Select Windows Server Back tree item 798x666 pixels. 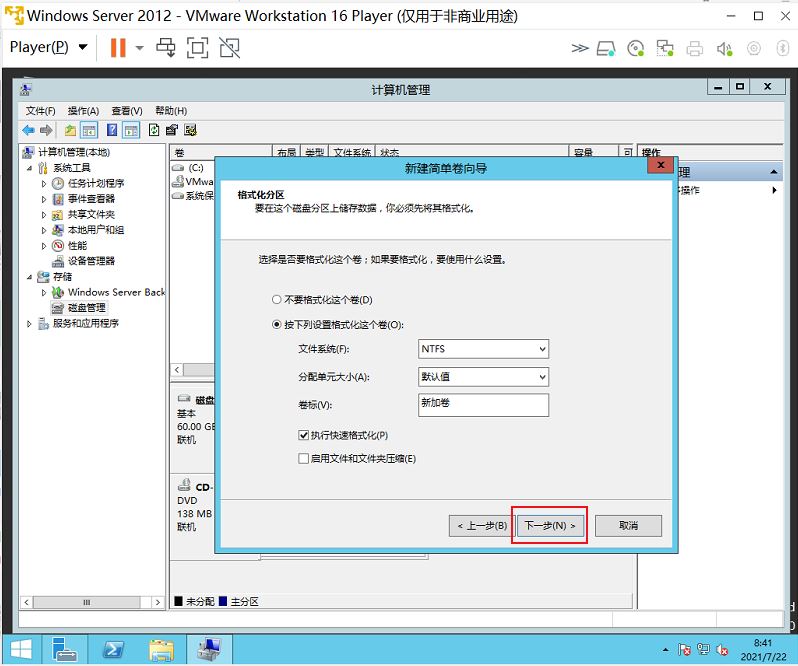tap(117, 292)
